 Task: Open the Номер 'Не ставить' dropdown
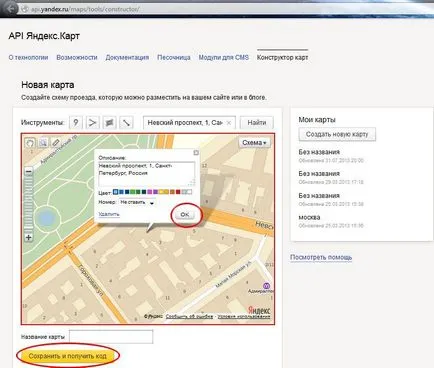[x=137, y=202]
